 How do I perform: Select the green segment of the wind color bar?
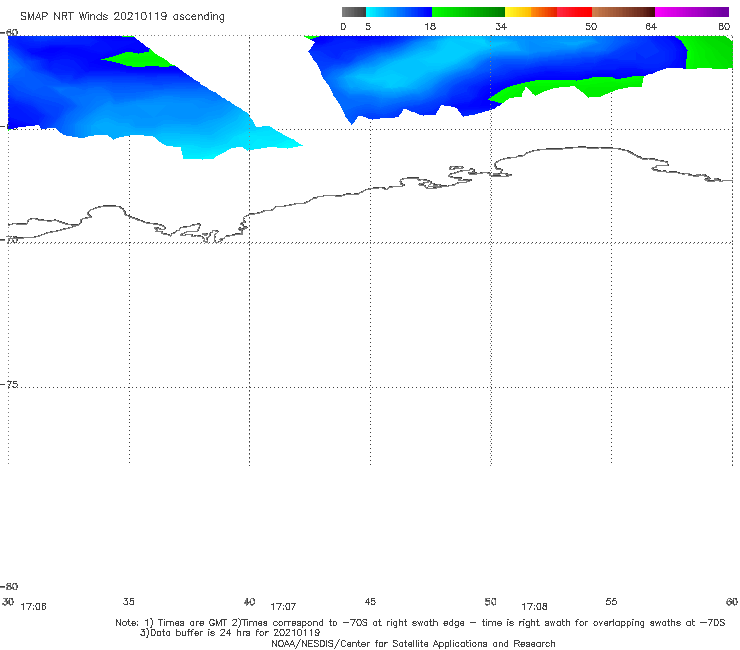point(468,12)
